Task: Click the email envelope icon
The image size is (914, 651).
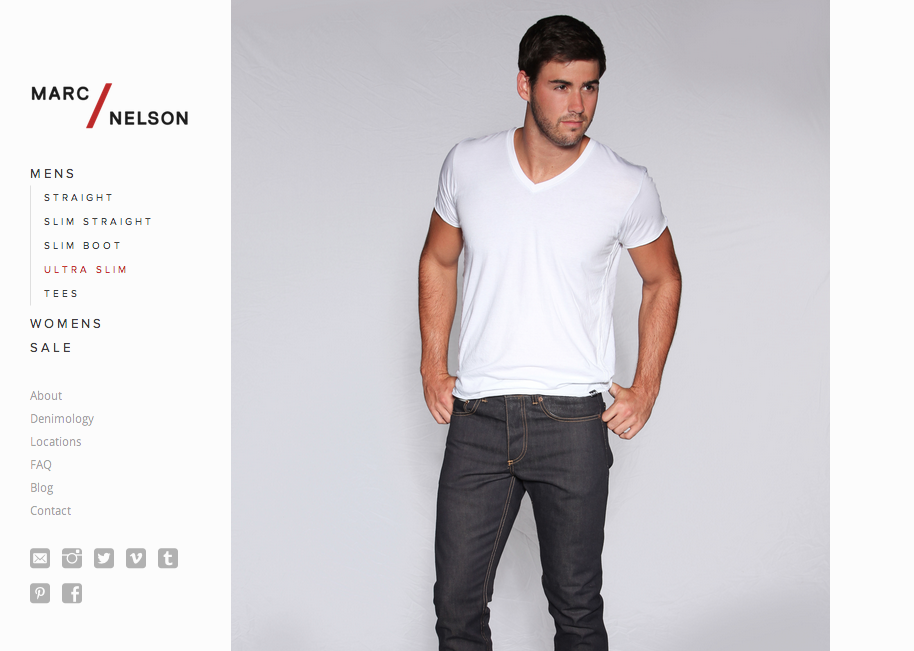Action: click(40, 558)
